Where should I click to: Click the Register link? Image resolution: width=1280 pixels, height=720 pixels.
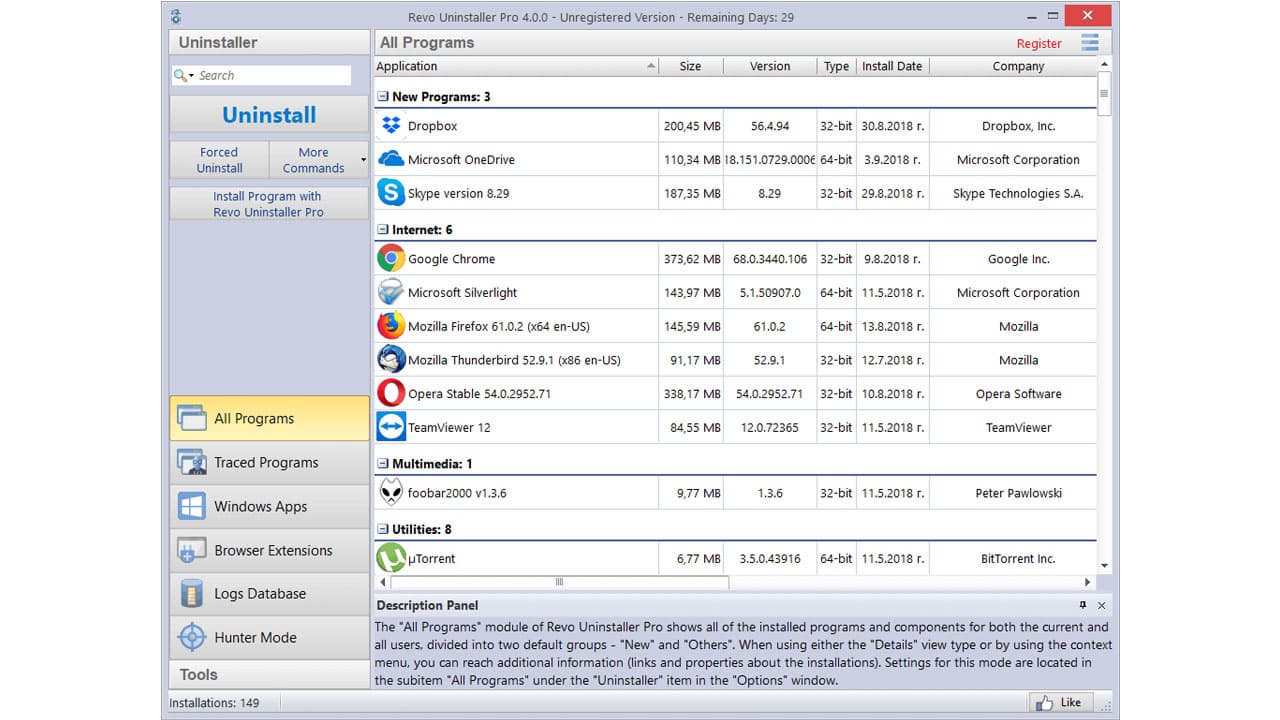pos(1039,43)
